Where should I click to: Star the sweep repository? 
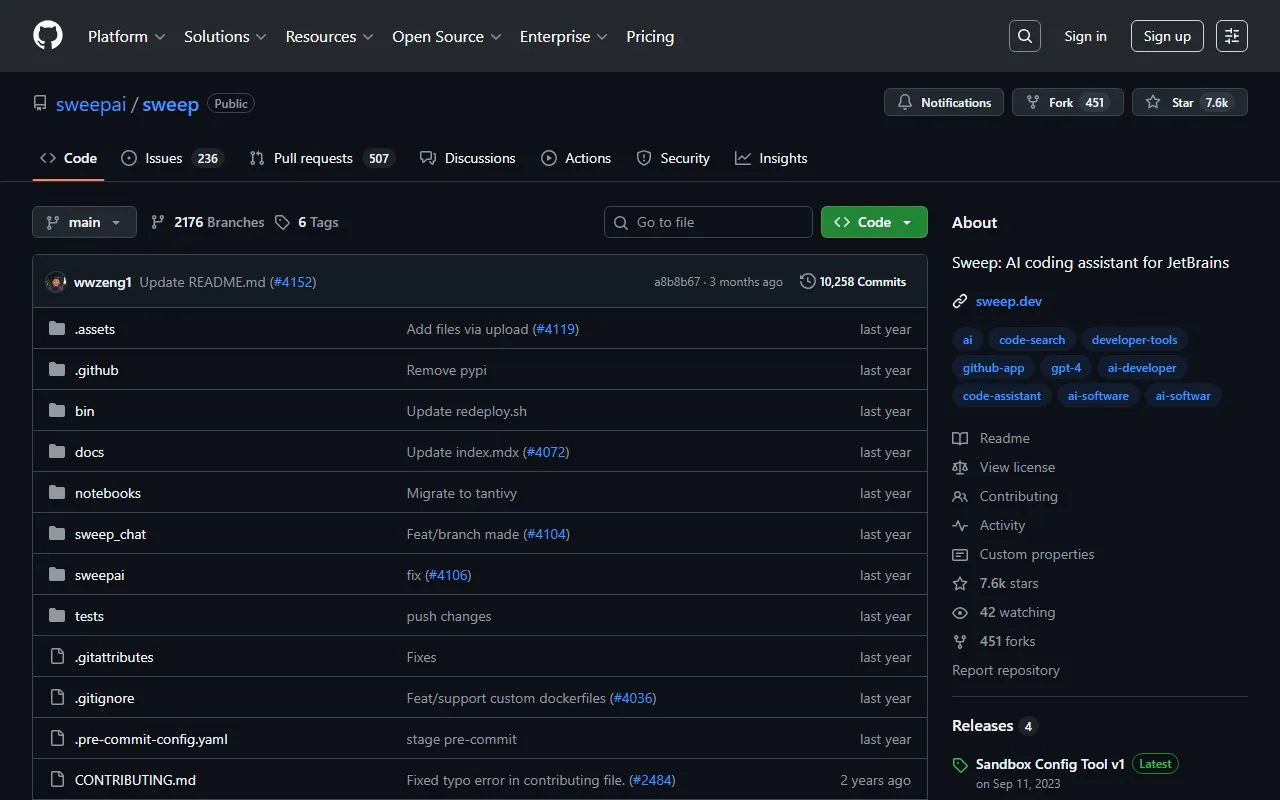[1189, 102]
